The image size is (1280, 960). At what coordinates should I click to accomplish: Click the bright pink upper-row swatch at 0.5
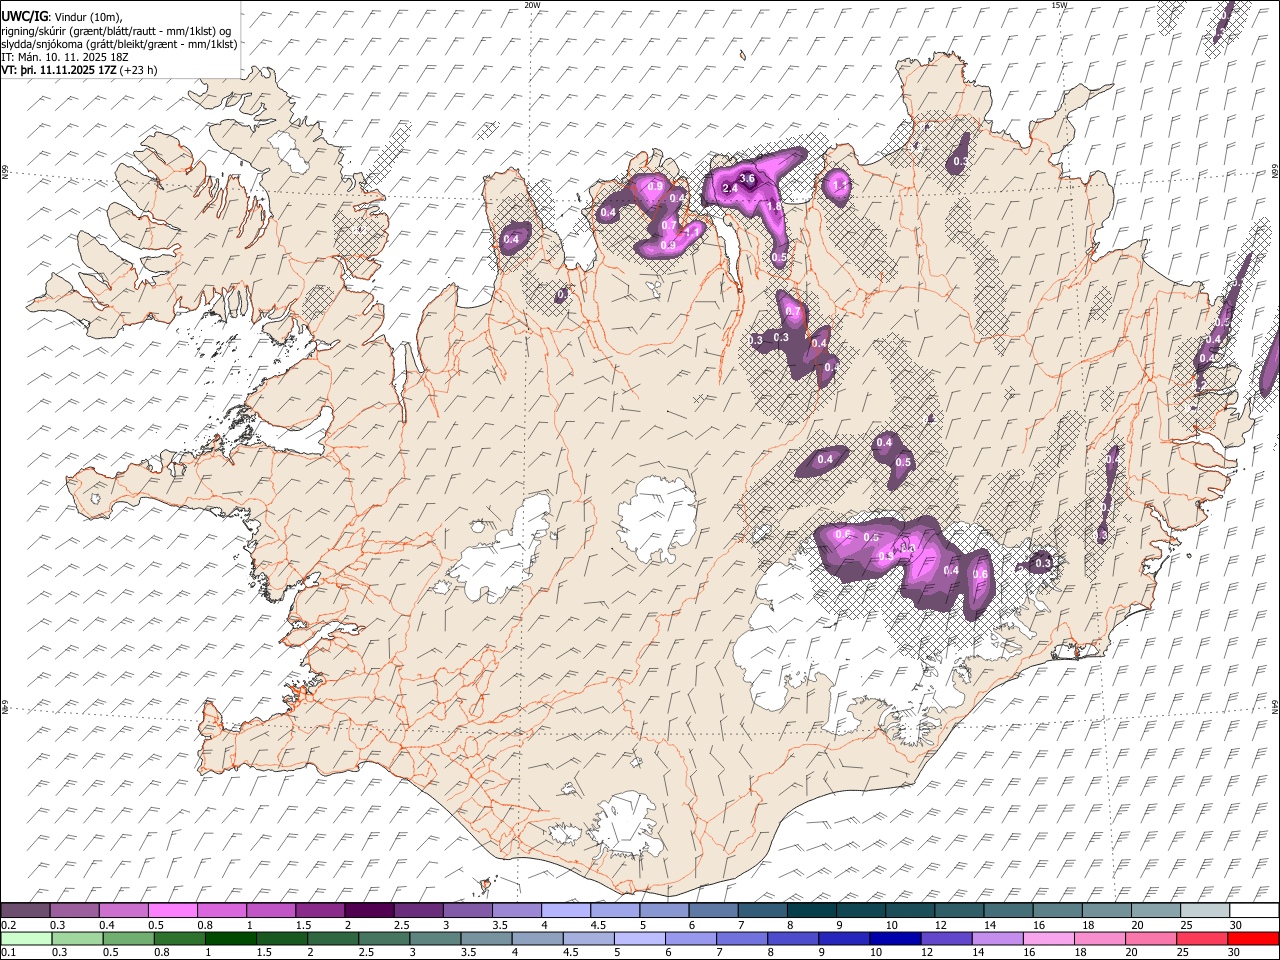[172, 910]
